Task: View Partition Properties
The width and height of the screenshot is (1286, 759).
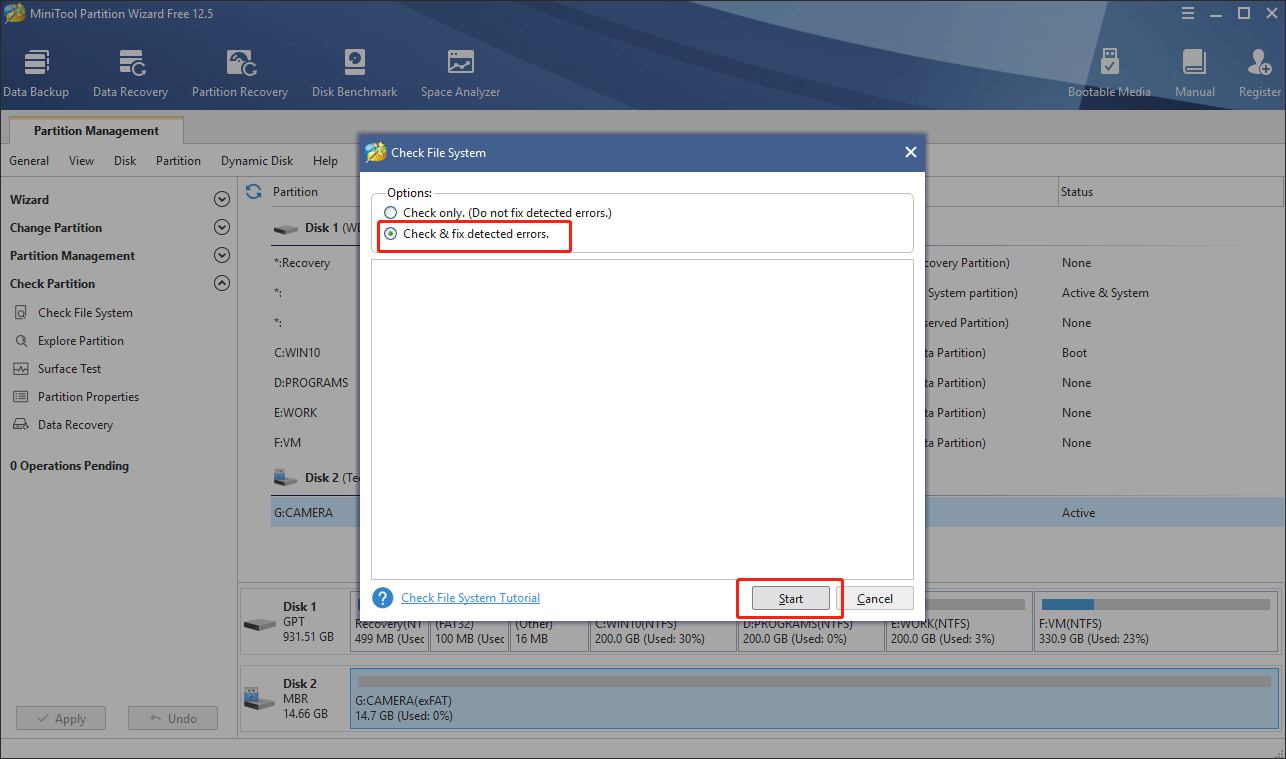Action: tap(87, 396)
